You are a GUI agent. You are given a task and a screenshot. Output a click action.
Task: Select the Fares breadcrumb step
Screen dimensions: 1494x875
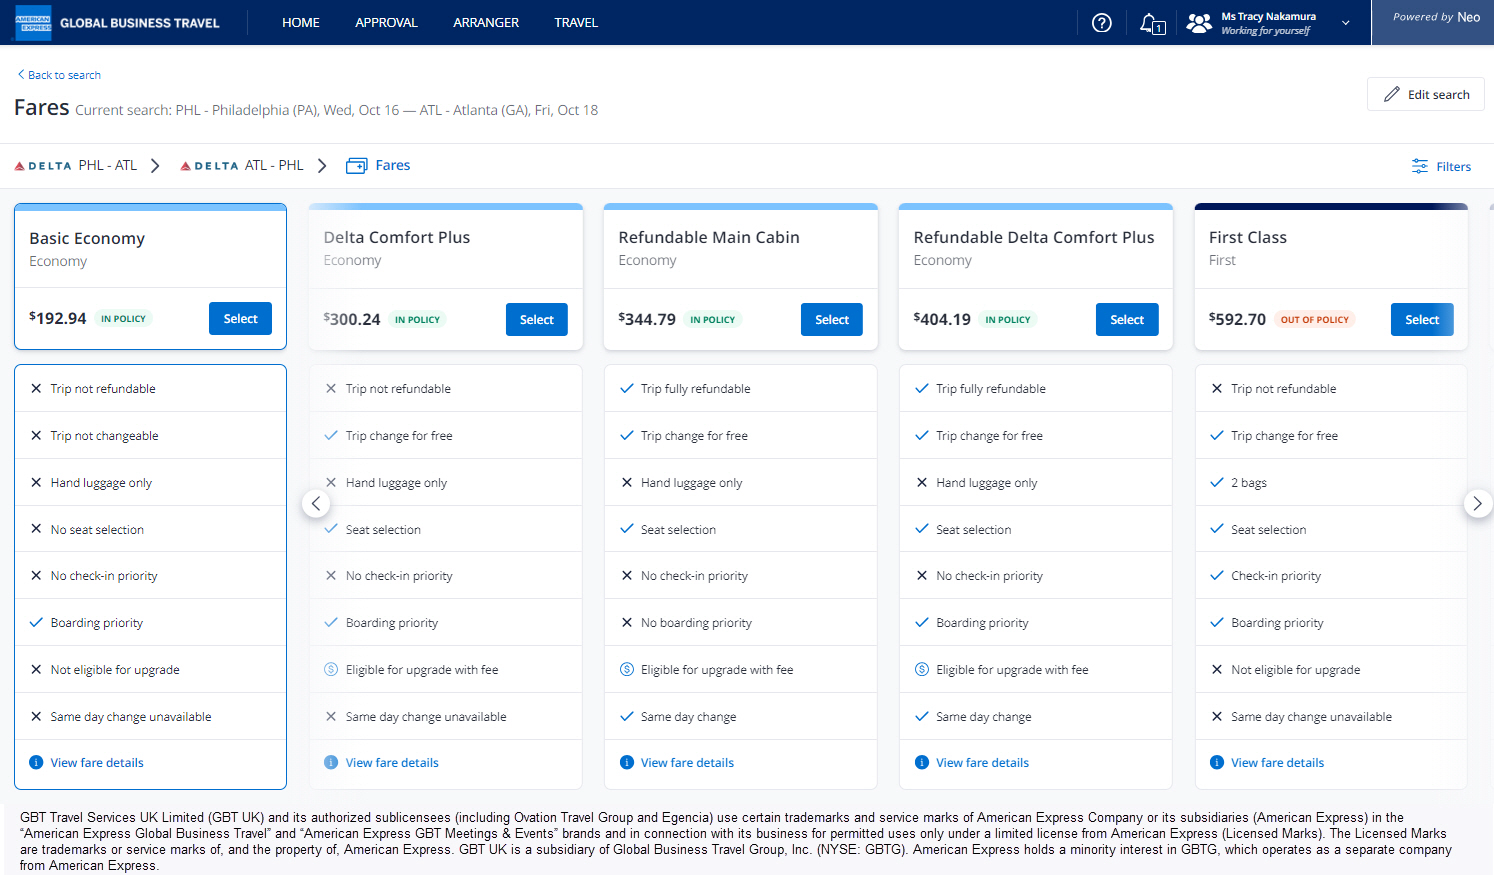[378, 165]
